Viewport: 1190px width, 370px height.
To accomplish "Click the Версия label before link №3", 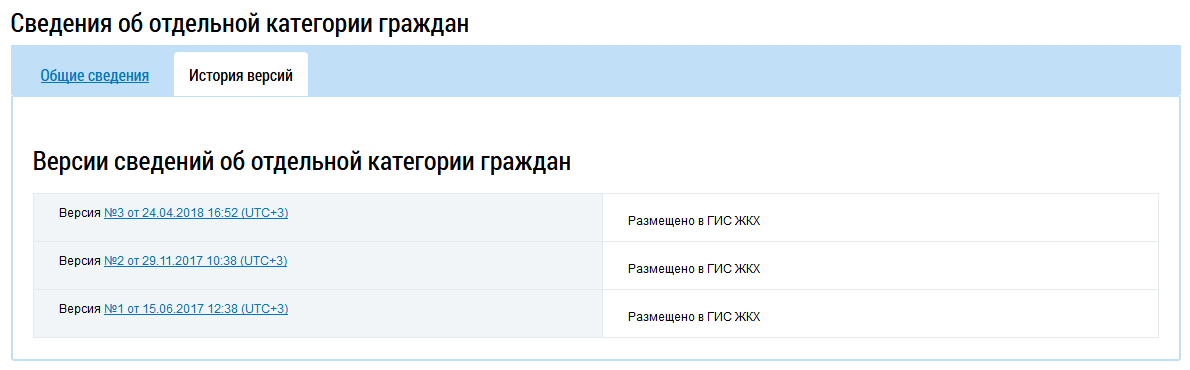I will [80, 213].
